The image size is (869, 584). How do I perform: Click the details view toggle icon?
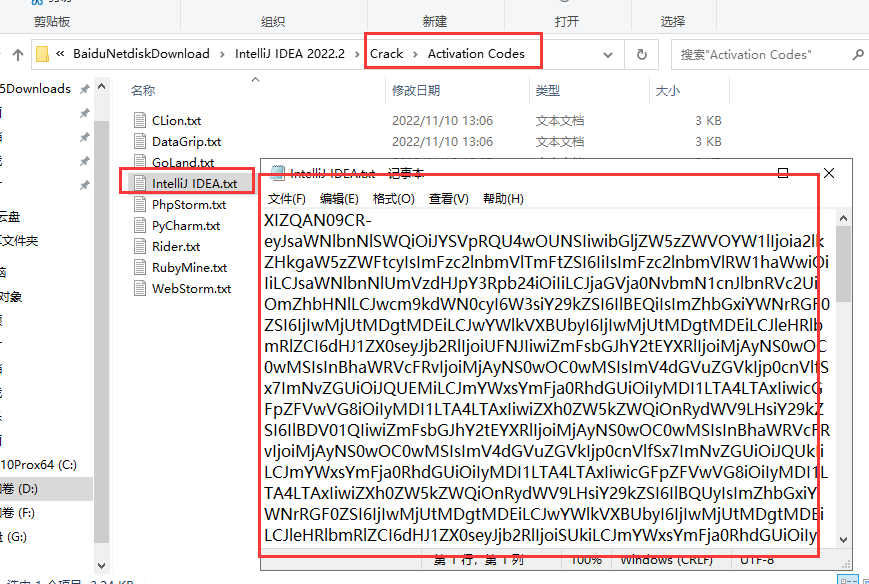(x=847, y=580)
